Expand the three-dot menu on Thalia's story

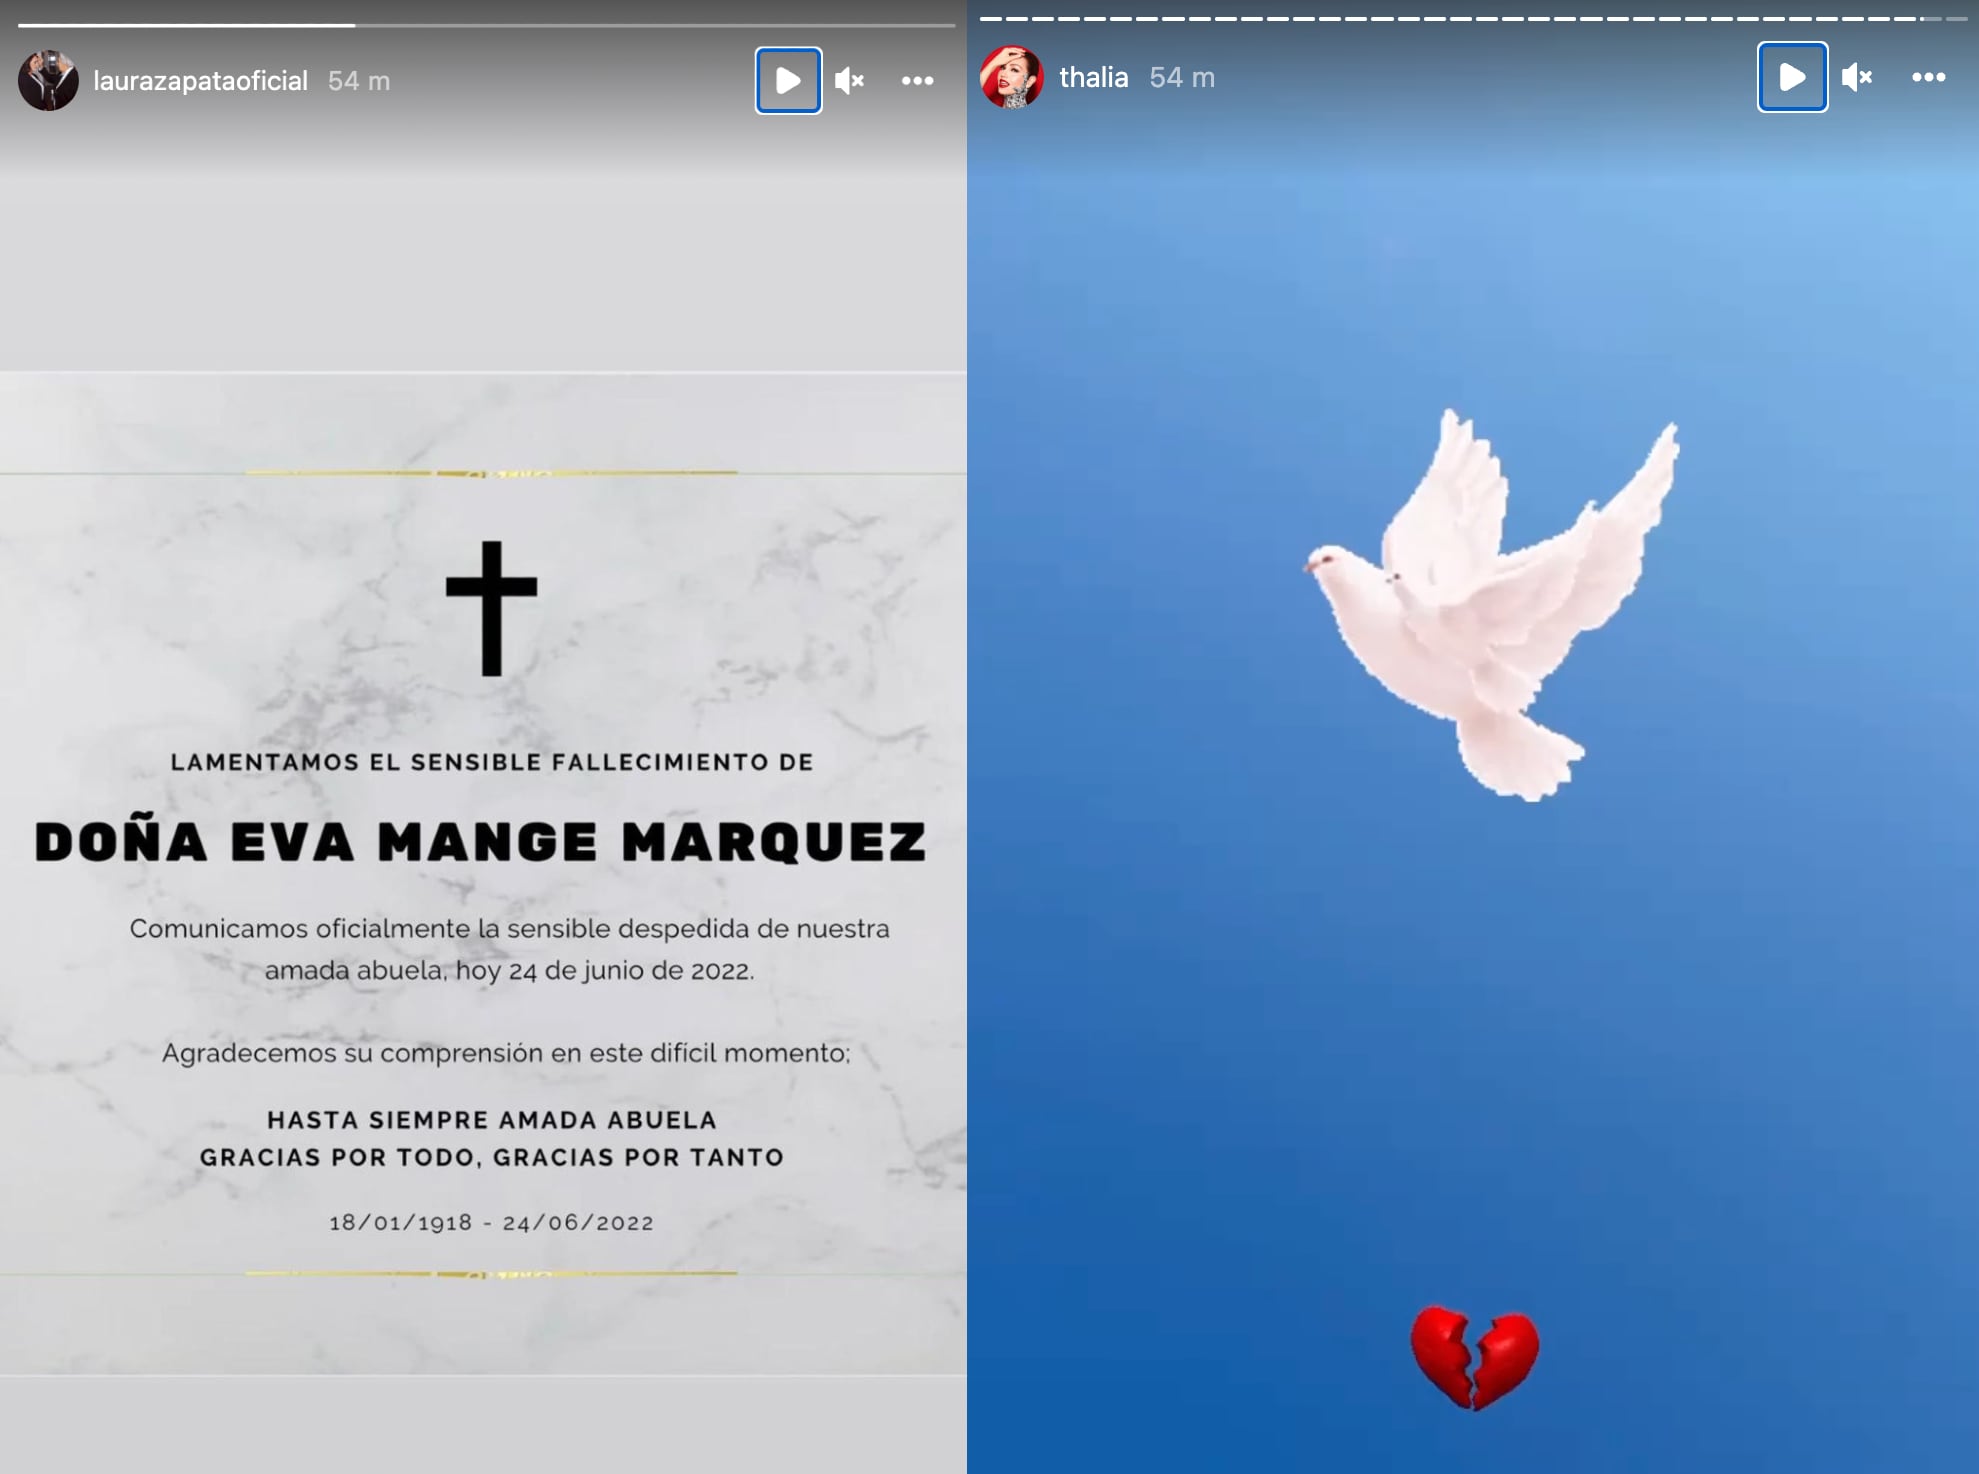click(x=1927, y=76)
